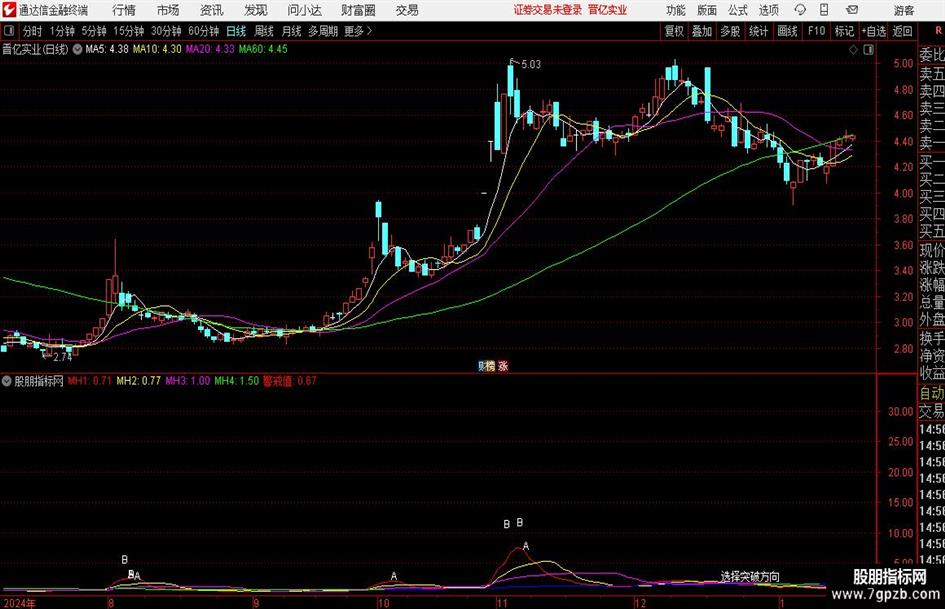The height and width of the screenshot is (609, 945).
Task: Click the MA20: 4.33 value label
Action: click(x=210, y=49)
